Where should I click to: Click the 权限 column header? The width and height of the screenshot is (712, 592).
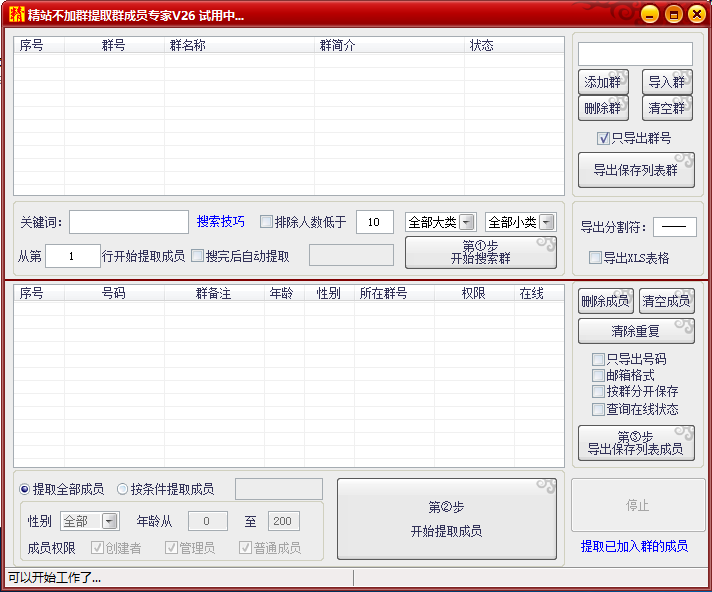[x=474, y=293]
